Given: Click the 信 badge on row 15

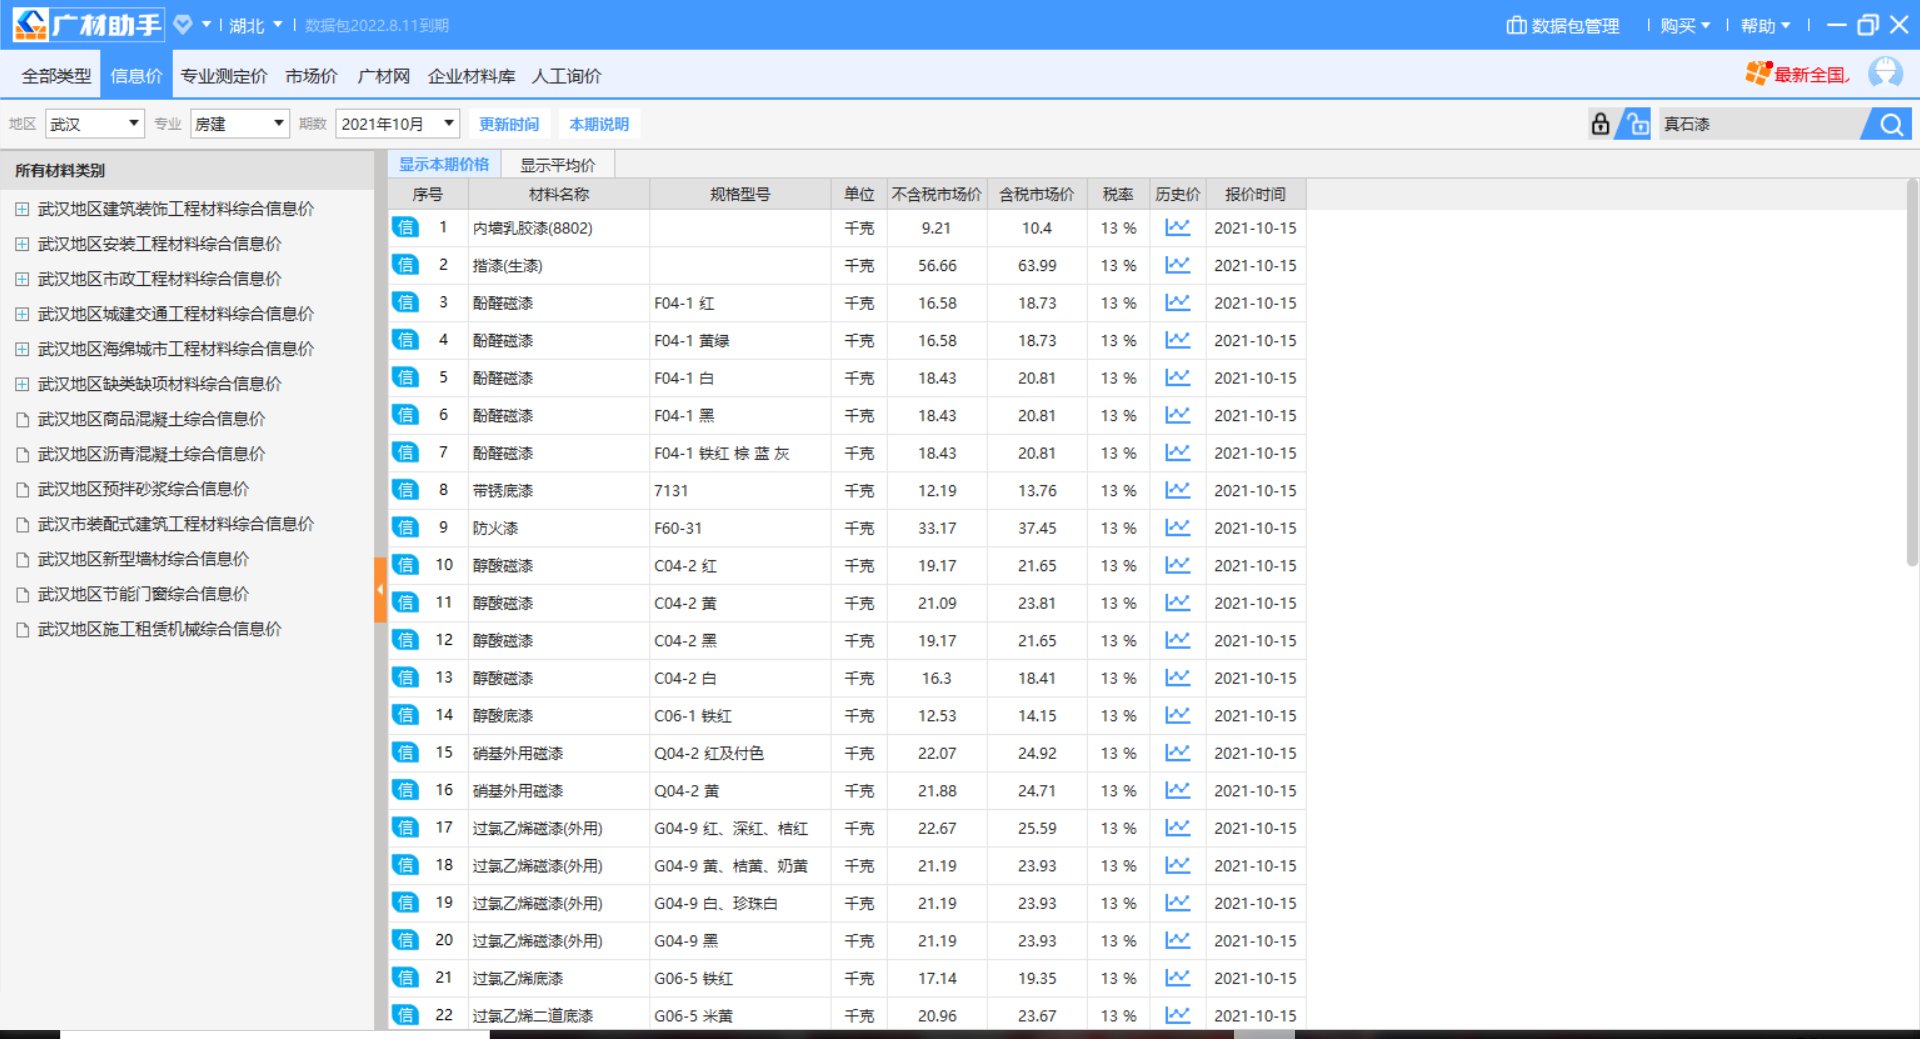Looking at the screenshot, I should coord(405,752).
